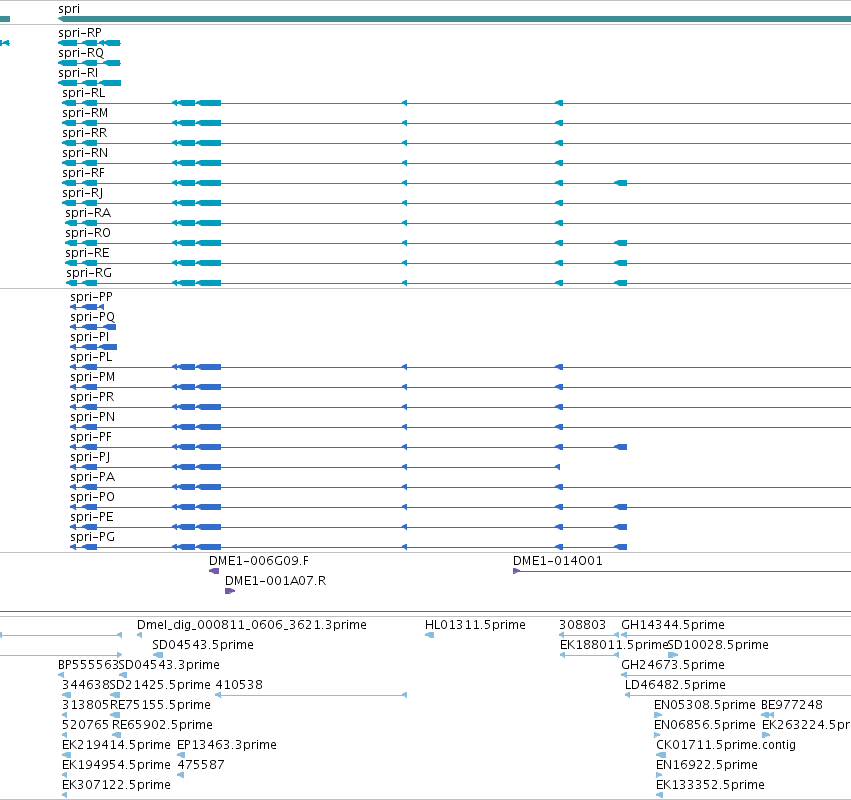Viewport: 851px width, 800px height.
Task: Select the EP13463.3prime EST label
Action: click(227, 745)
